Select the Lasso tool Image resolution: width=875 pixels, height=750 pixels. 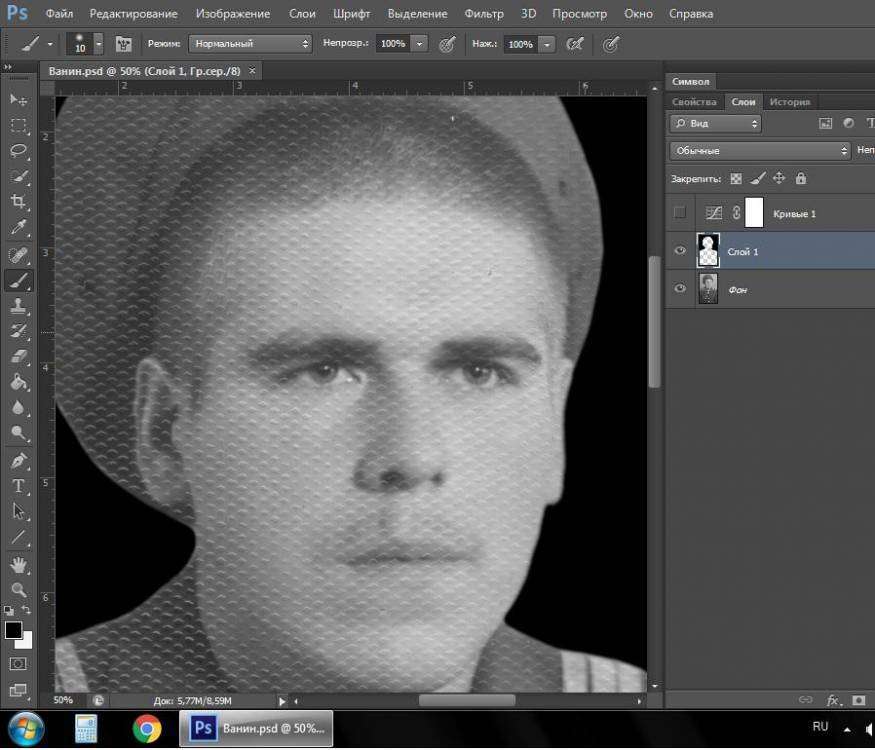pos(18,151)
